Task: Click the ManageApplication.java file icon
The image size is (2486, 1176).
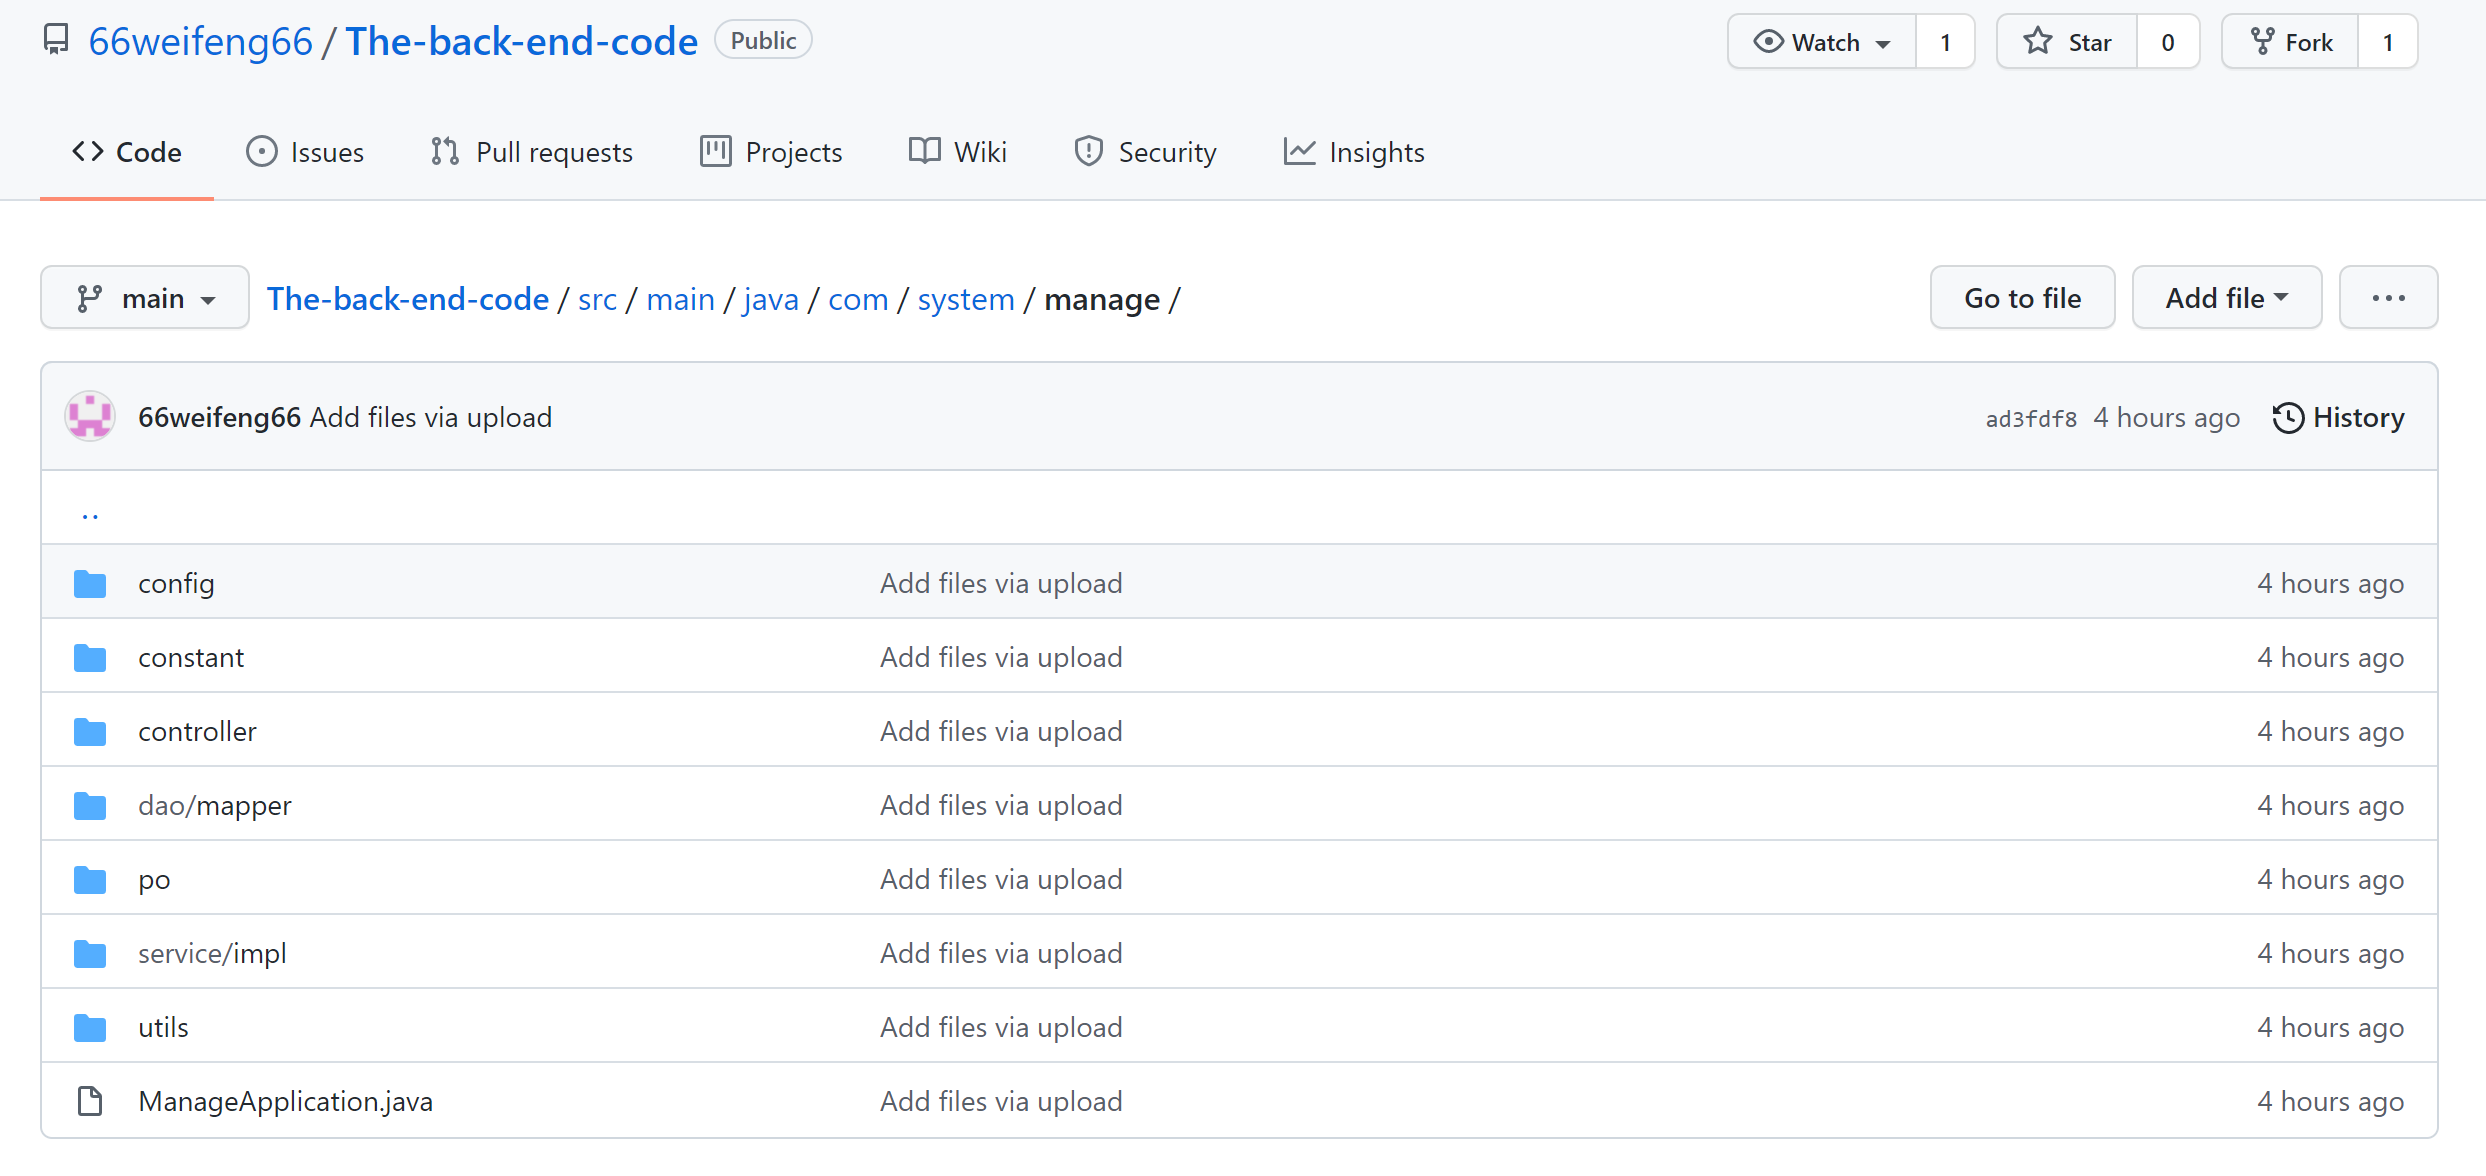Action: [90, 1102]
